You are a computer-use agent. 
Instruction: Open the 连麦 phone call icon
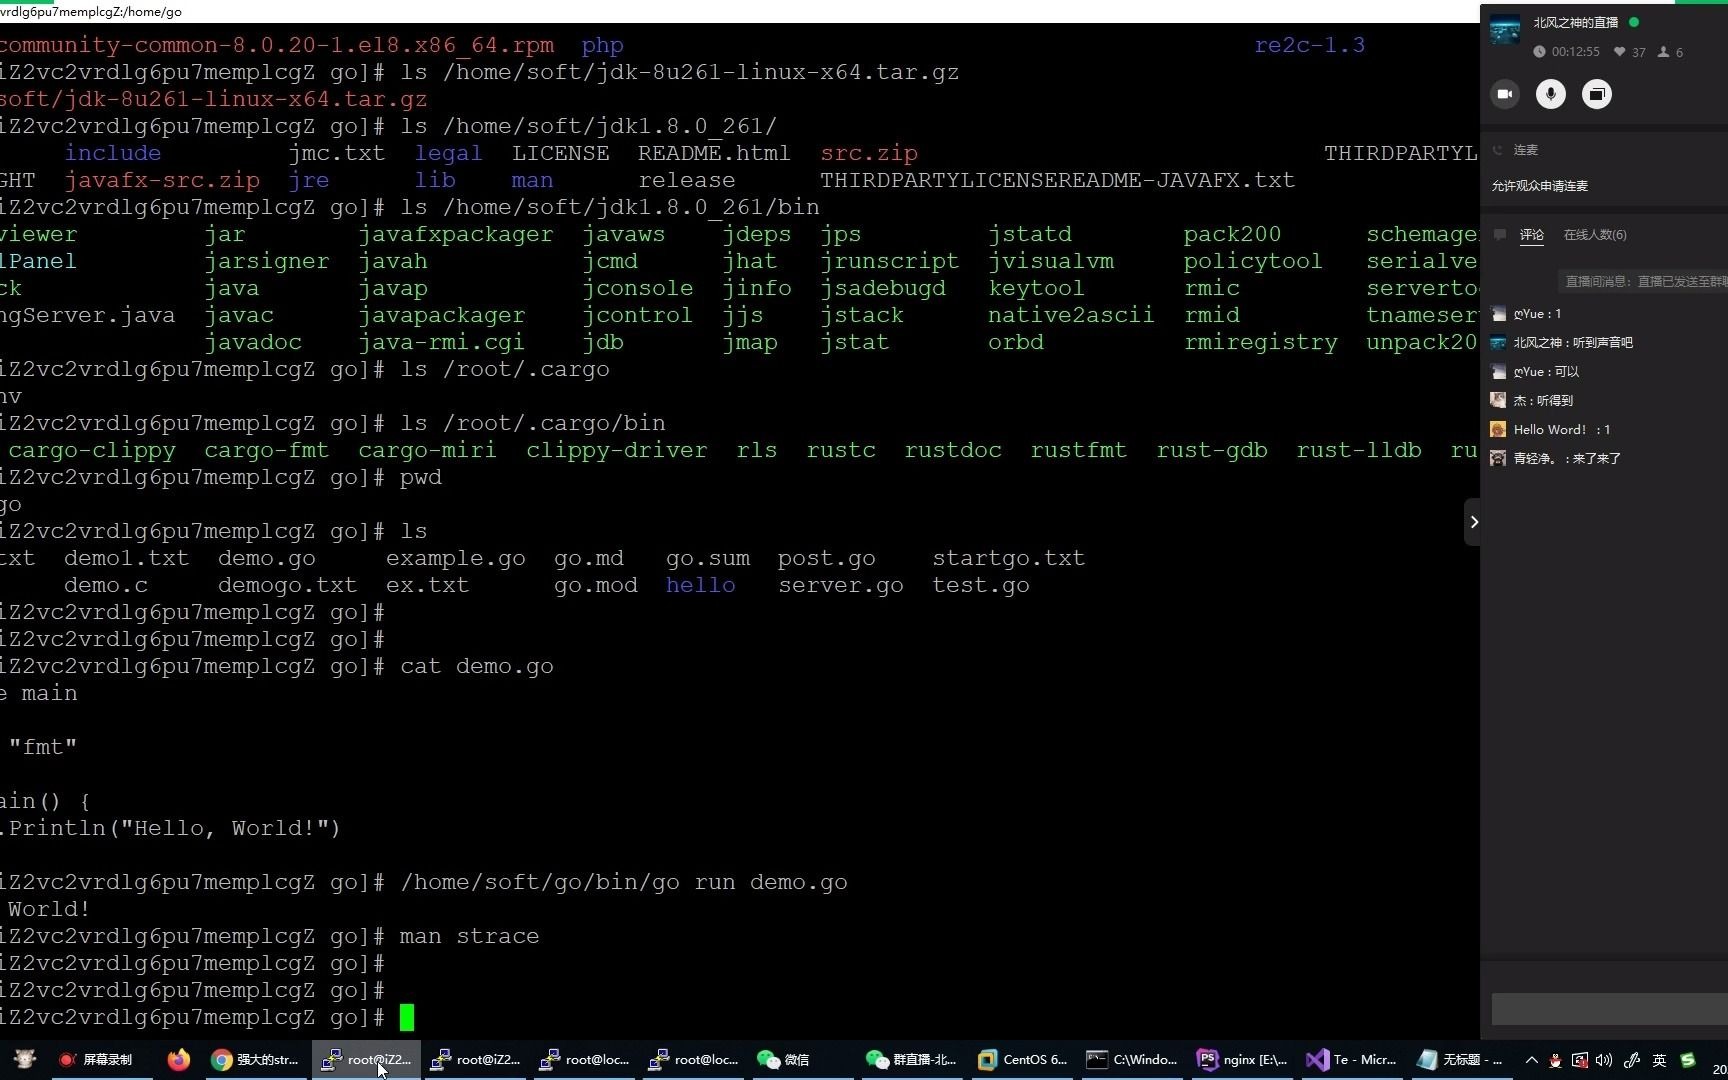point(1498,149)
